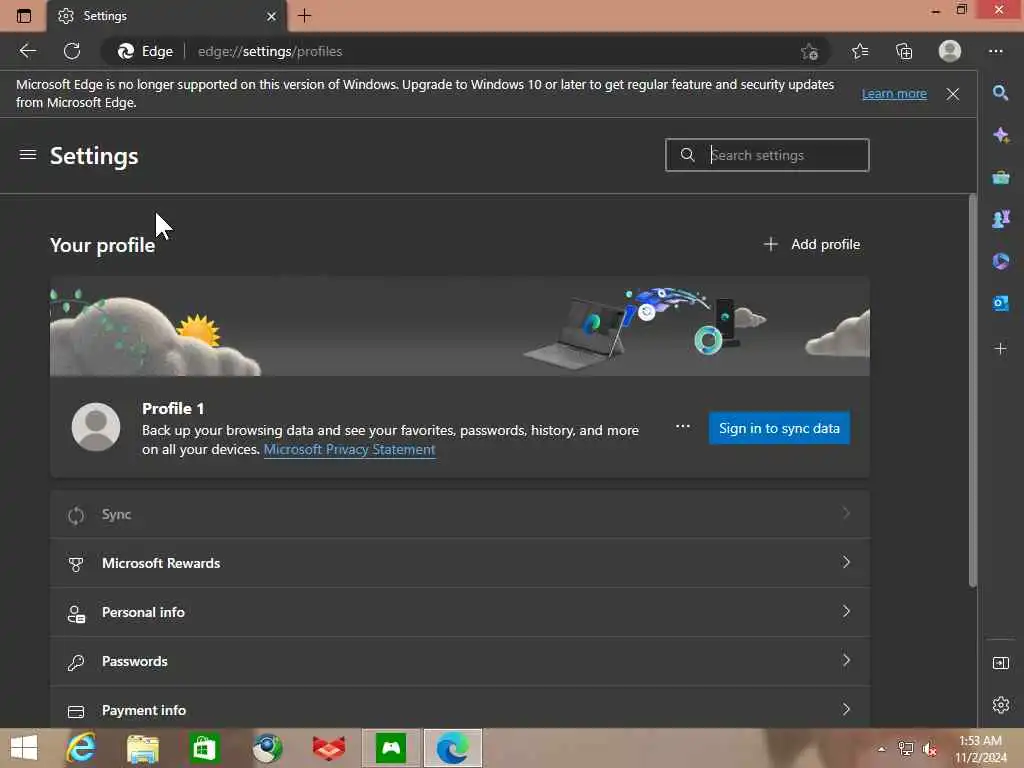The width and height of the screenshot is (1024, 768).
Task: Click Sign in to sync data
Action: [779, 428]
